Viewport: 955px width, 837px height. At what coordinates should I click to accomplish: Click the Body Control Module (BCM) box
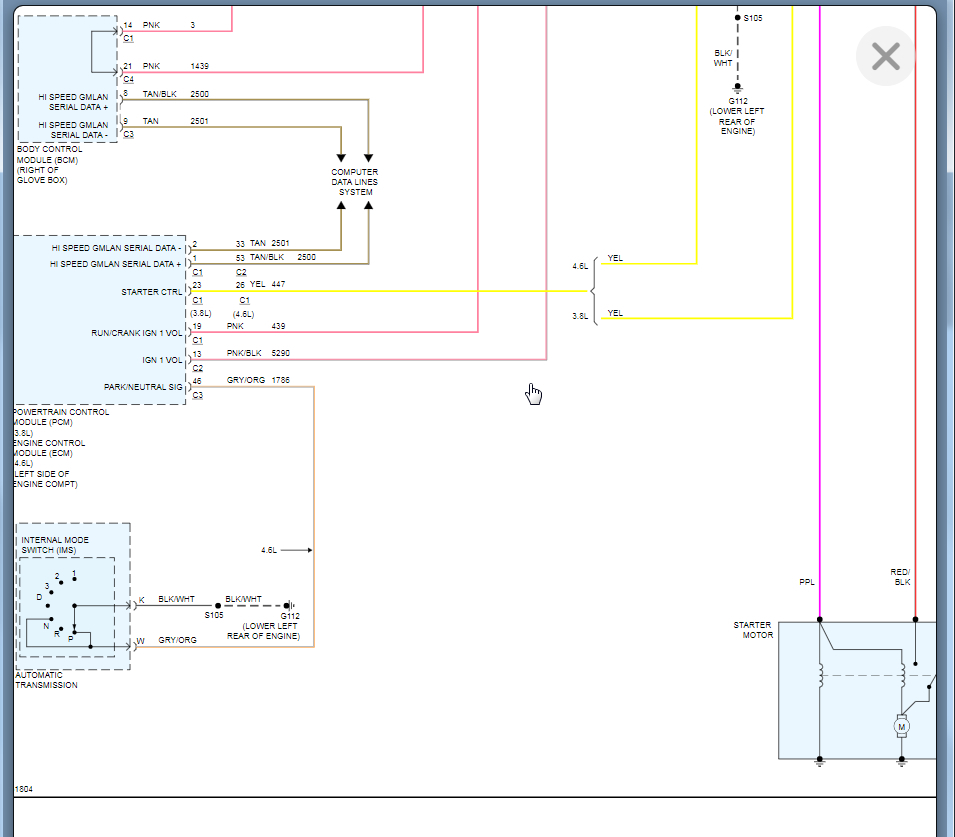coord(68,79)
